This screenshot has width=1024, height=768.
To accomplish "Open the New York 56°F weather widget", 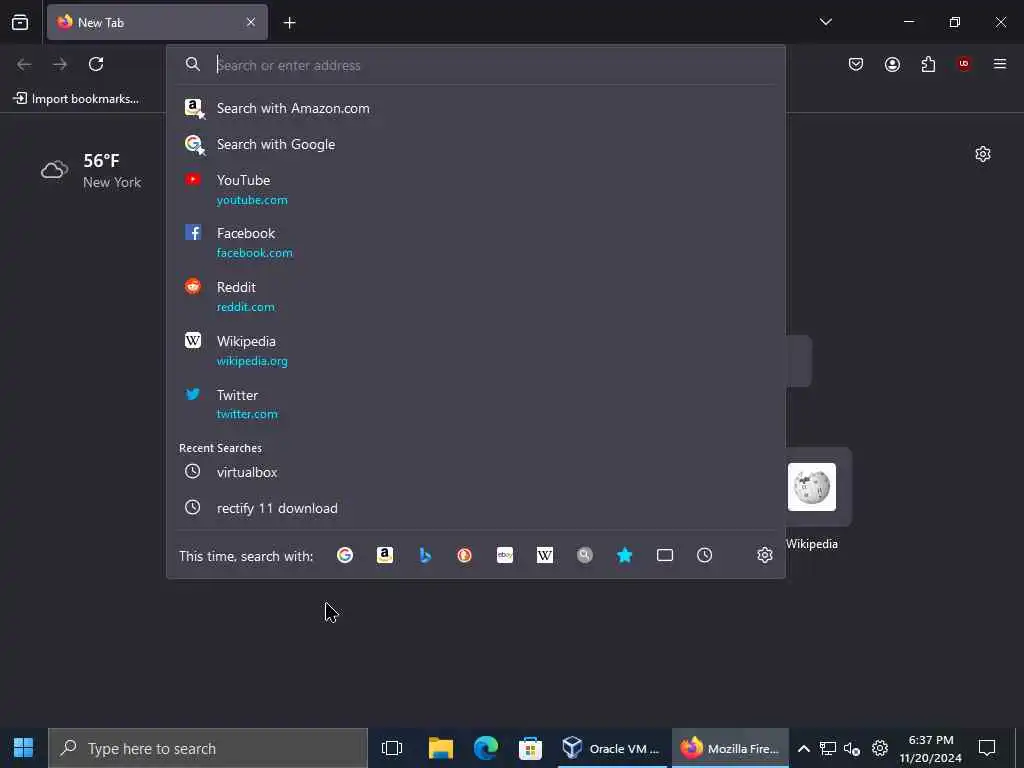I will [x=91, y=170].
